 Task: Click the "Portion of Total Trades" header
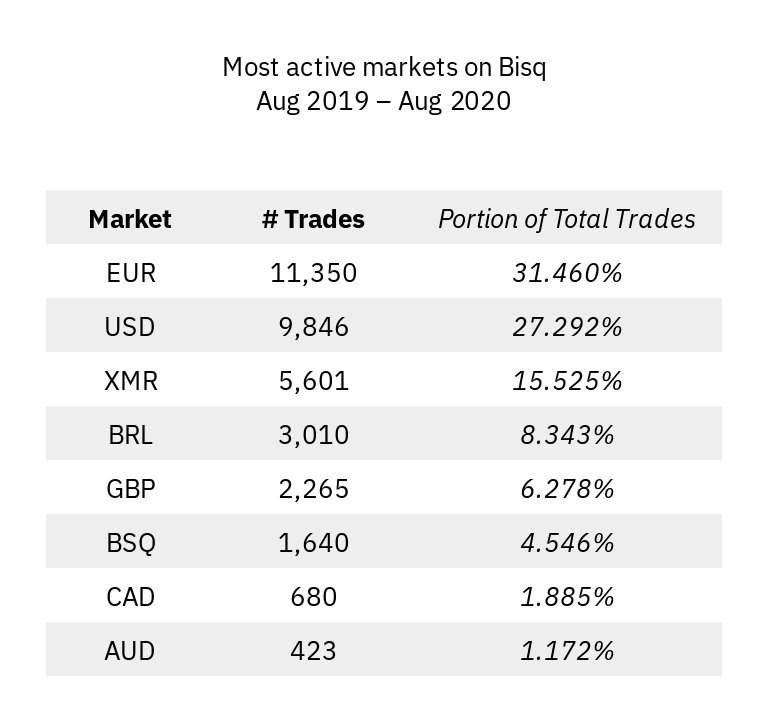(566, 219)
